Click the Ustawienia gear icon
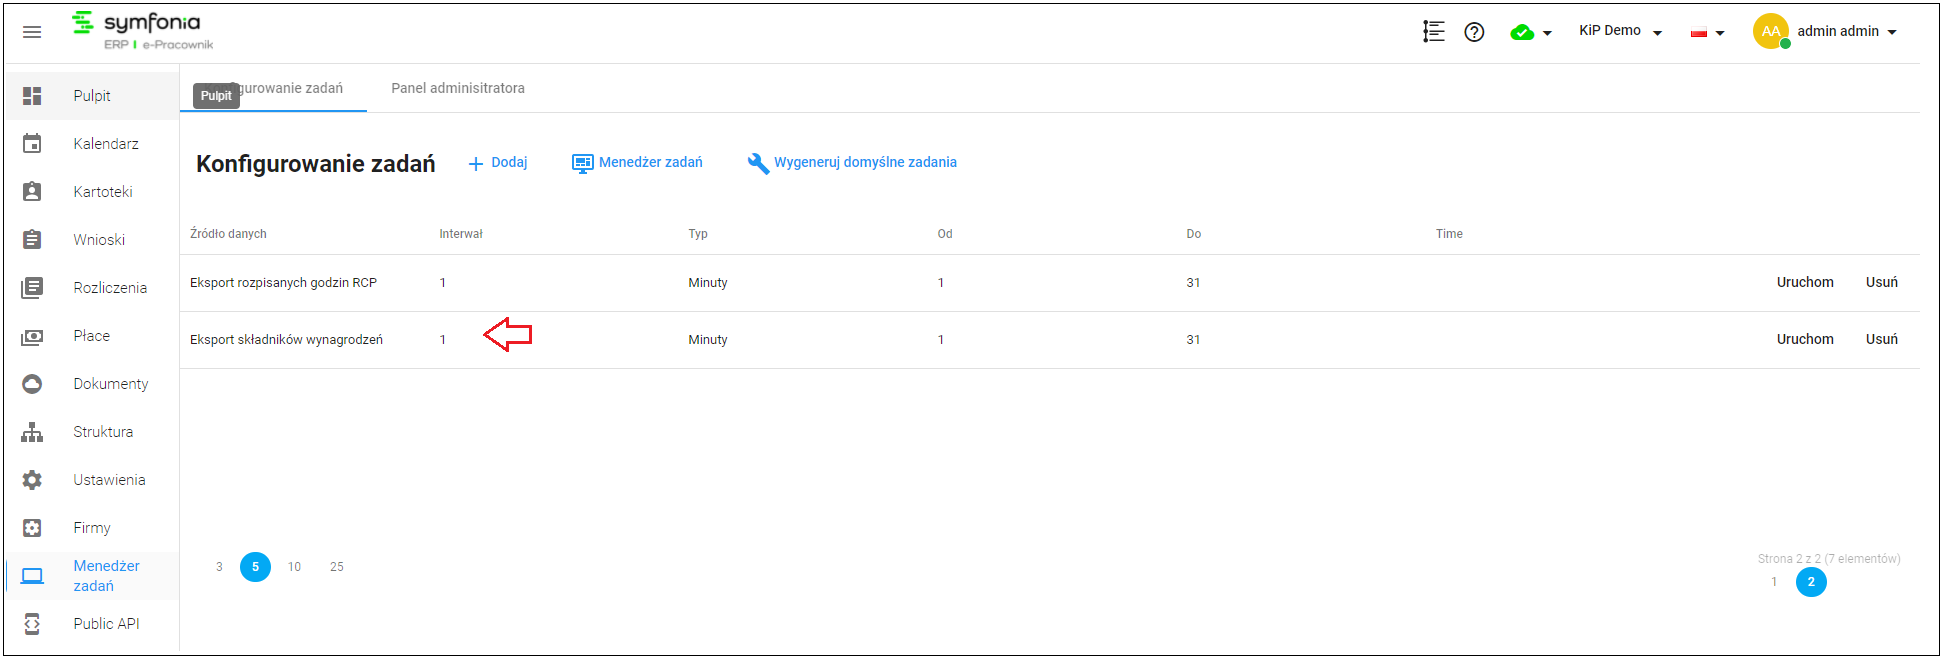The height and width of the screenshot is (667, 1955). pos(32,480)
